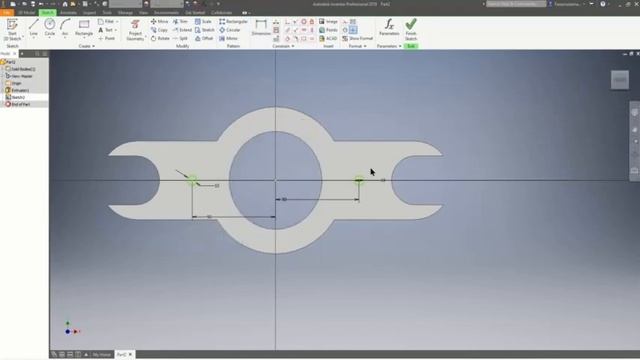Screen dimensions: 640x360
Task: Select the Rectangle tool
Action: [x=84, y=27]
